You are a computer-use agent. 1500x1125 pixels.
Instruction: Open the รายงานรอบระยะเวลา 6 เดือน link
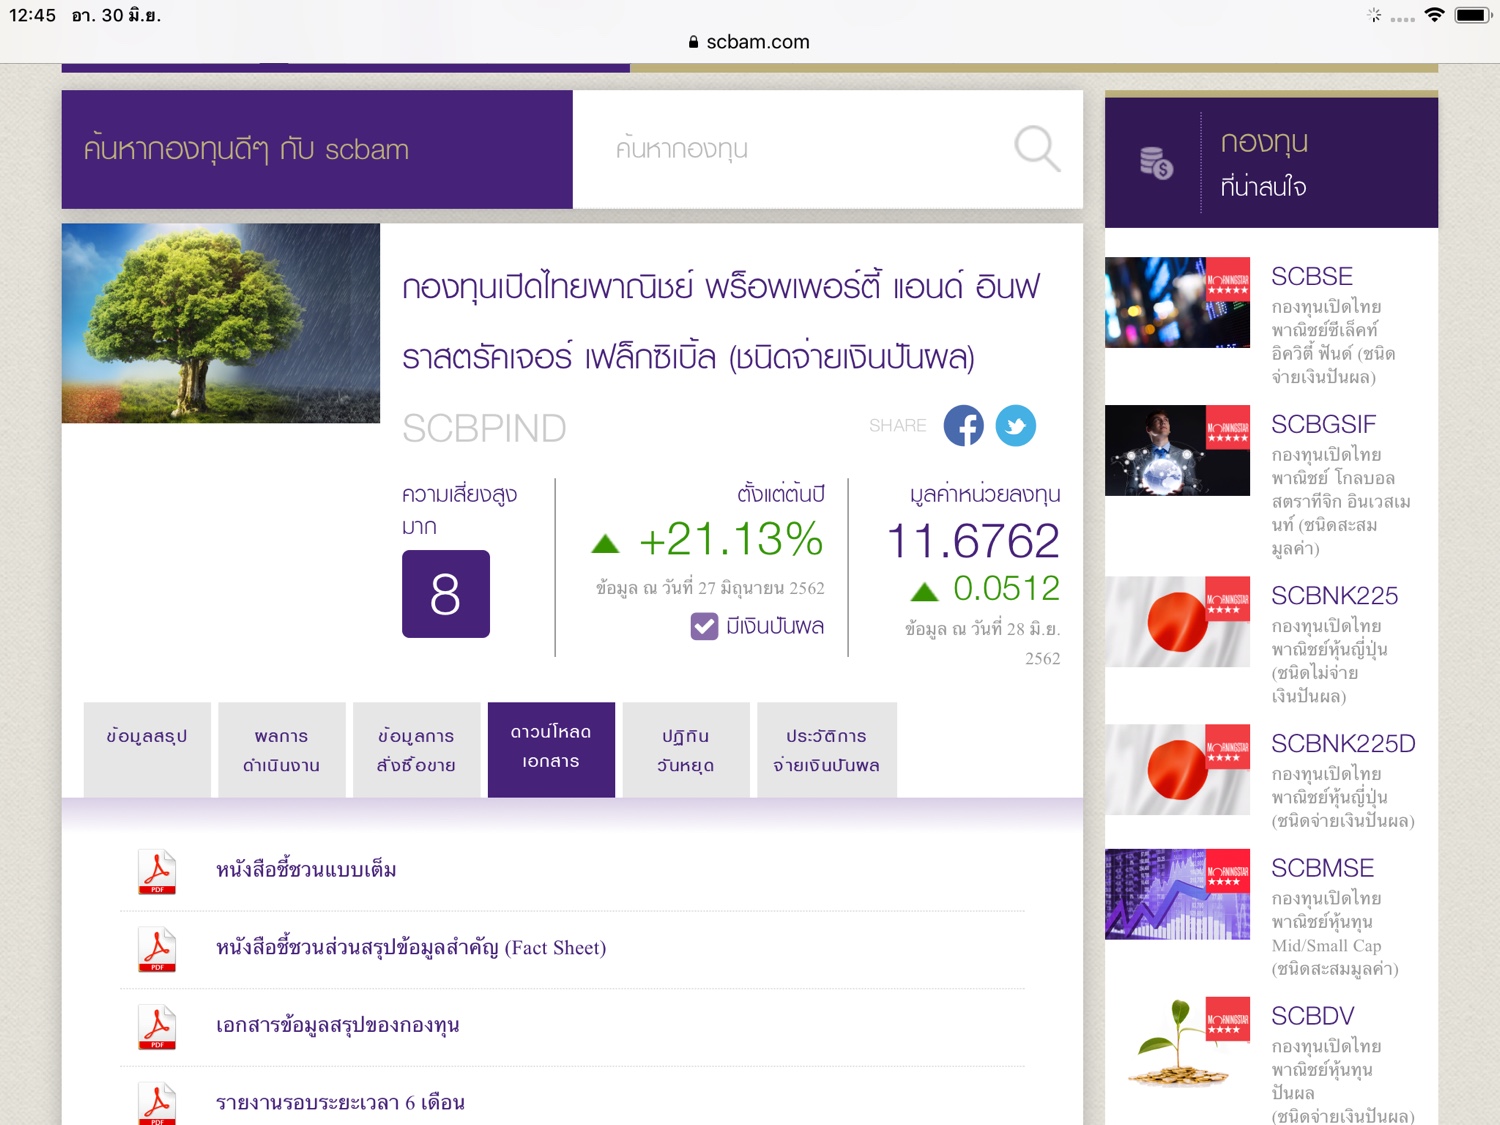340,1103
